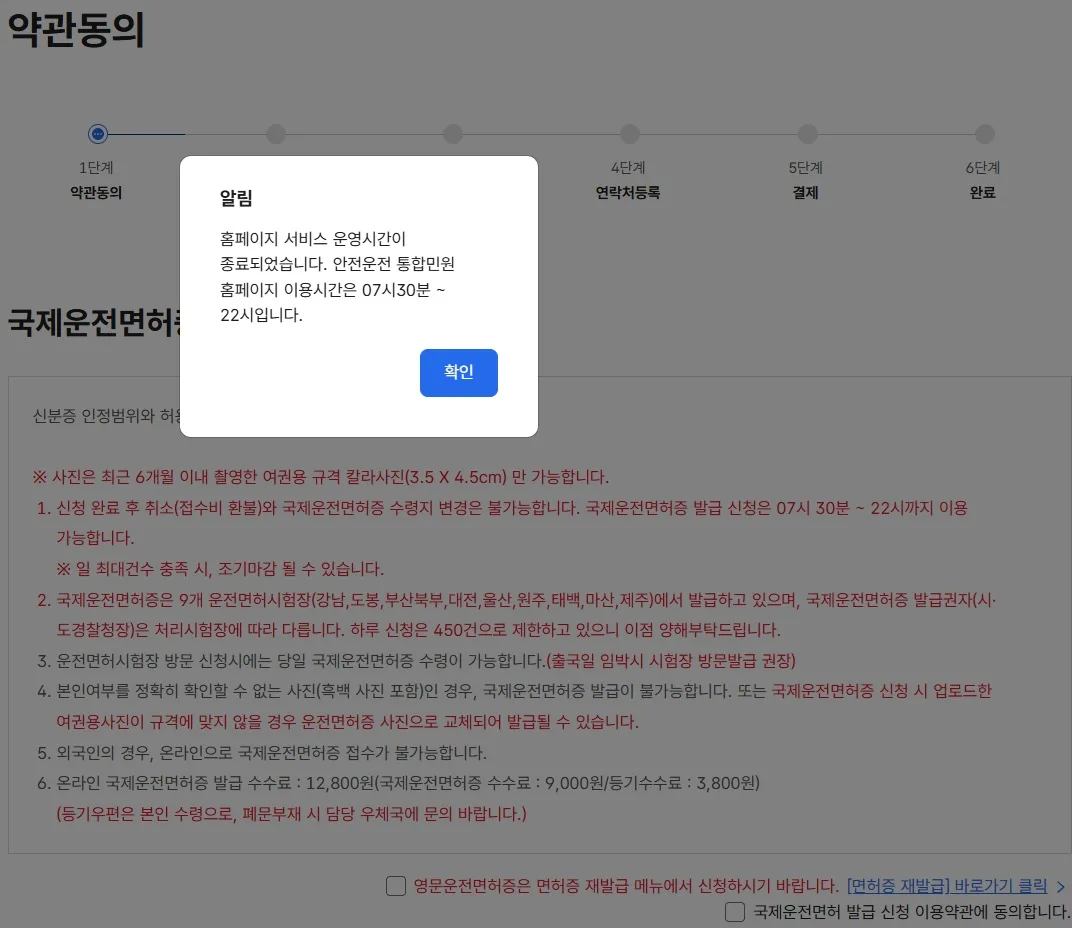Click the line '※ 일 최대건수 충족 시, 조기마감 될 수 있습니다.'
The width and height of the screenshot is (1072, 928).
[x=220, y=568]
